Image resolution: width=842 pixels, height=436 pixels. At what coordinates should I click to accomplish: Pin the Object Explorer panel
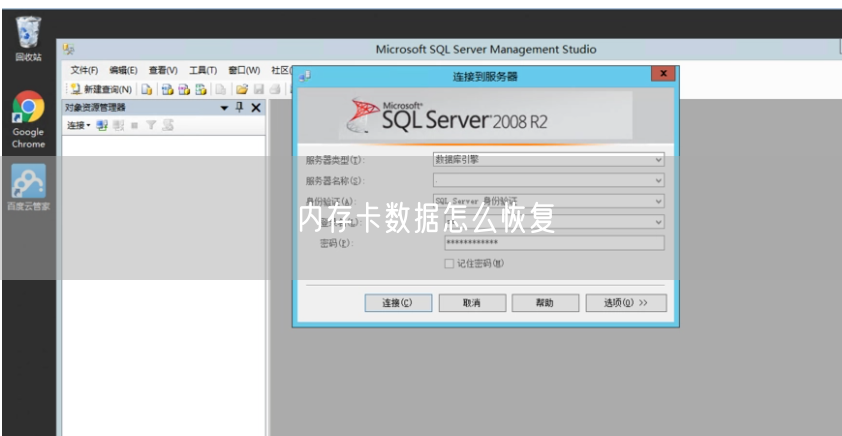coord(240,107)
